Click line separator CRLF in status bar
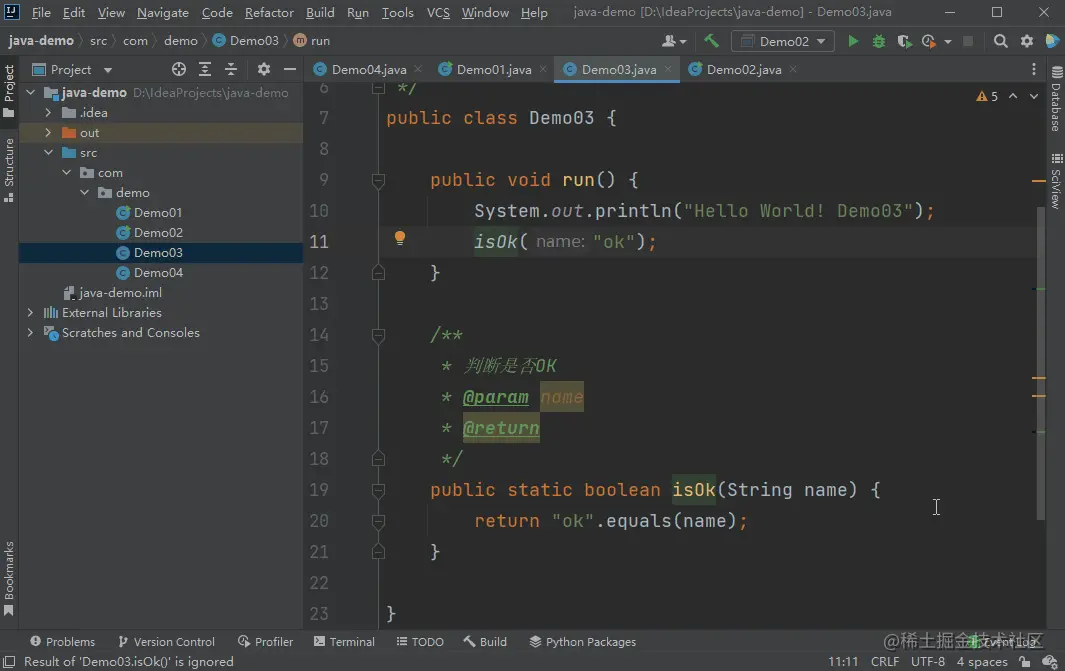1065x671 pixels. pos(884,661)
